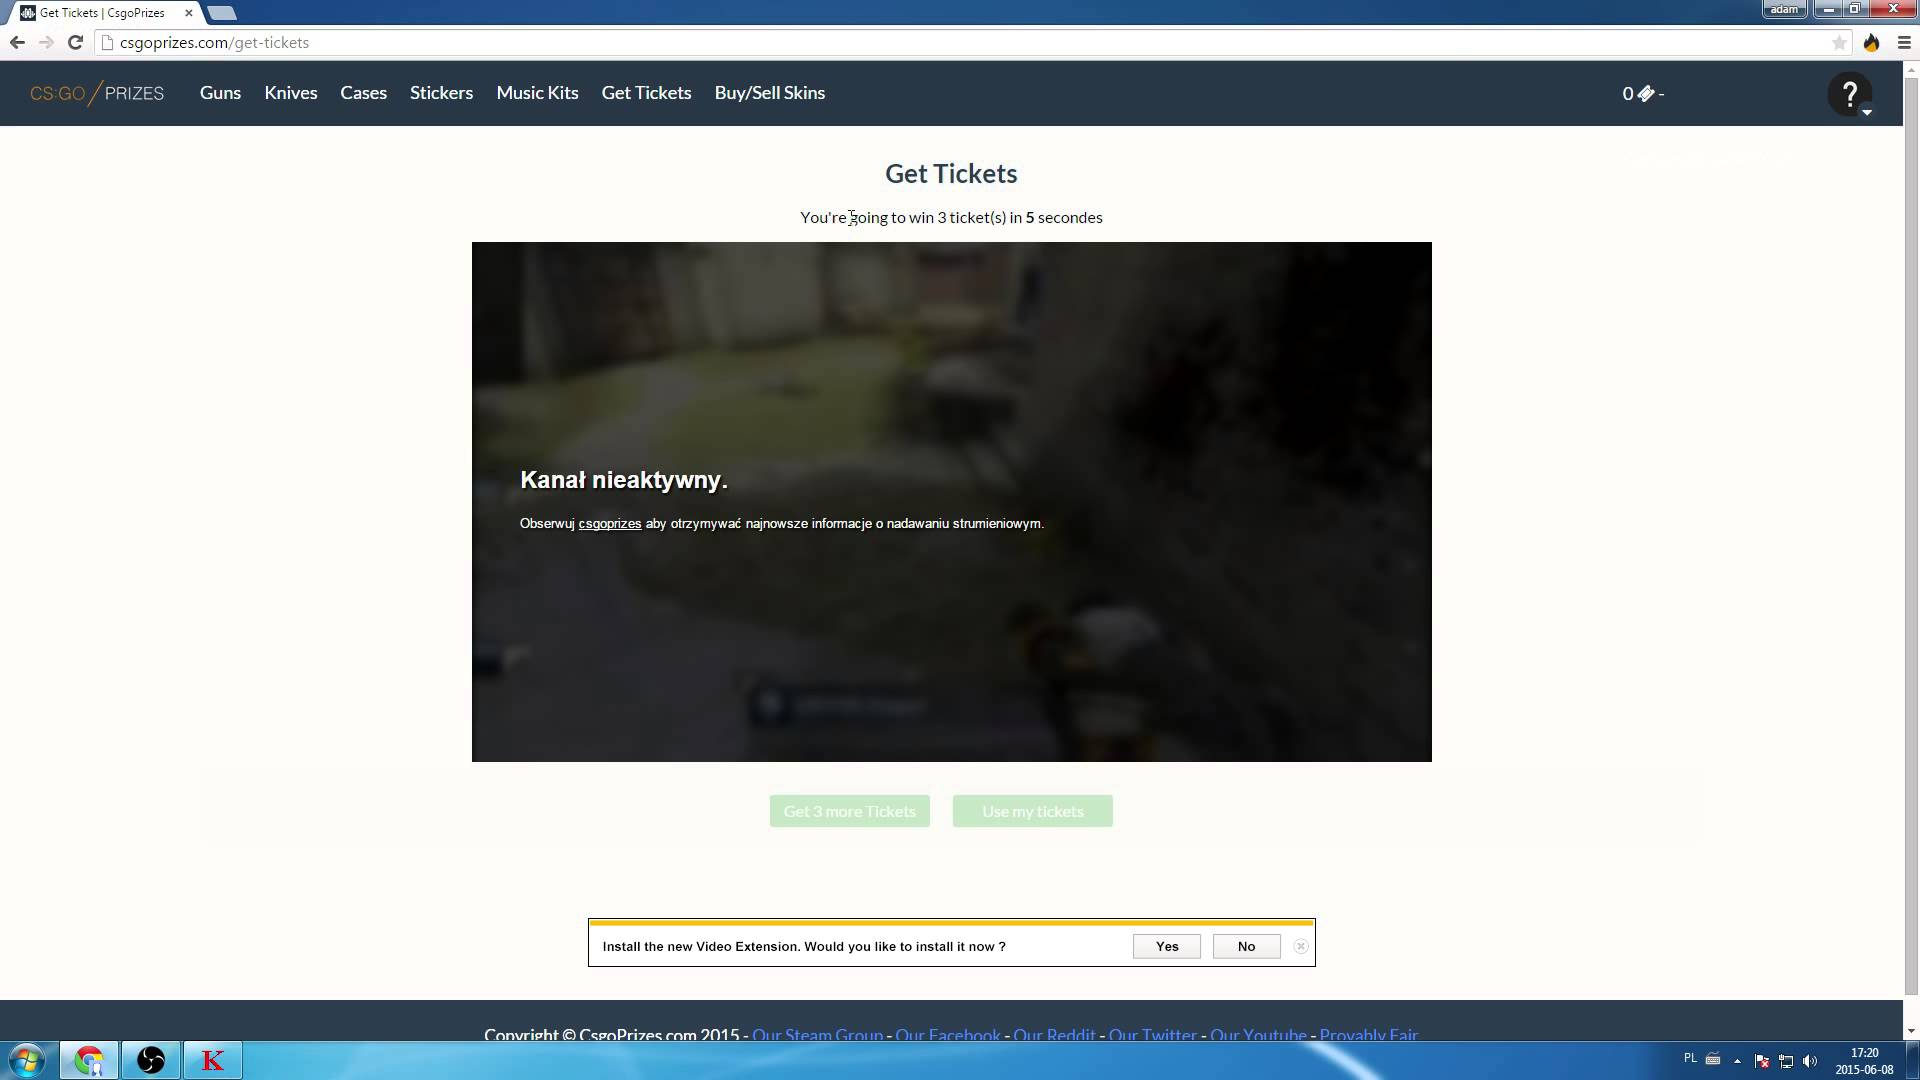The width and height of the screenshot is (1920, 1080).
Task: Click the keyboard tray icon
Action: [x=1713, y=1059]
